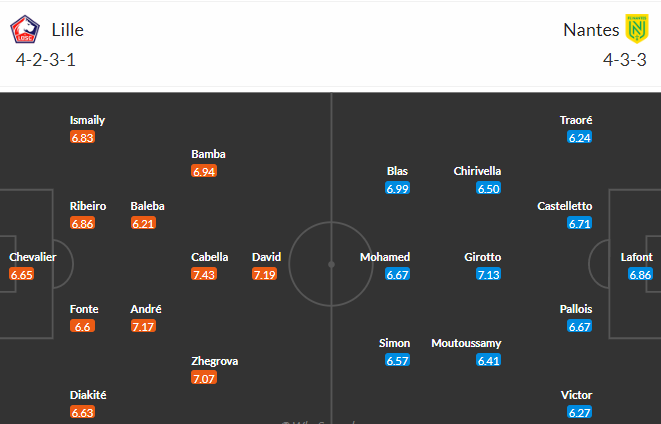
Task: Click Baleba's 6.21 rating badge
Action: point(144,223)
